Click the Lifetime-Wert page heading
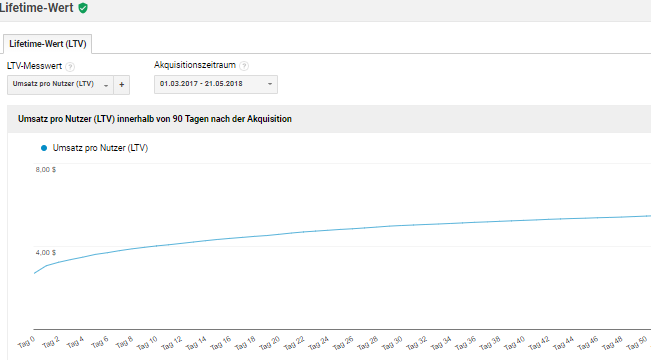651x360 pixels. (37, 8)
